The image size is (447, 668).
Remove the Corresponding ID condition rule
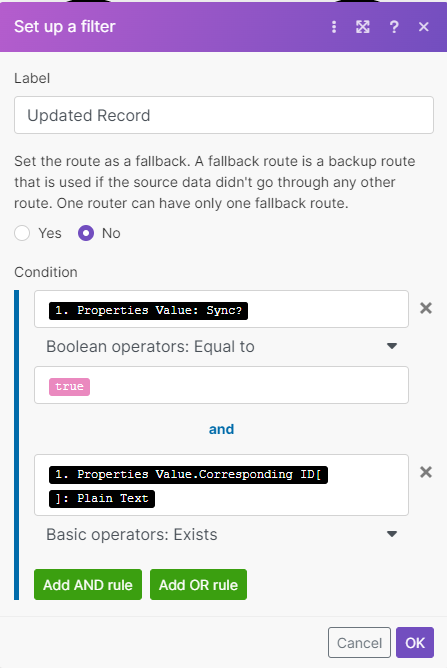426,472
